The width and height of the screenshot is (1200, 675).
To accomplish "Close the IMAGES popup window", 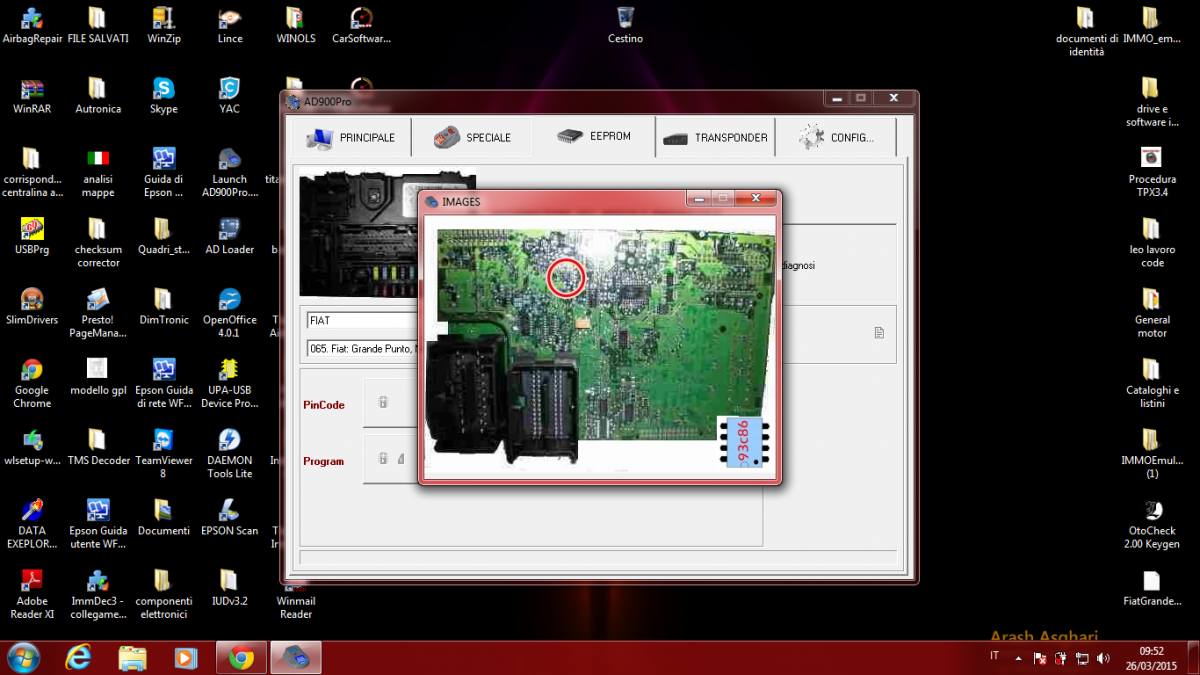I will pos(756,199).
